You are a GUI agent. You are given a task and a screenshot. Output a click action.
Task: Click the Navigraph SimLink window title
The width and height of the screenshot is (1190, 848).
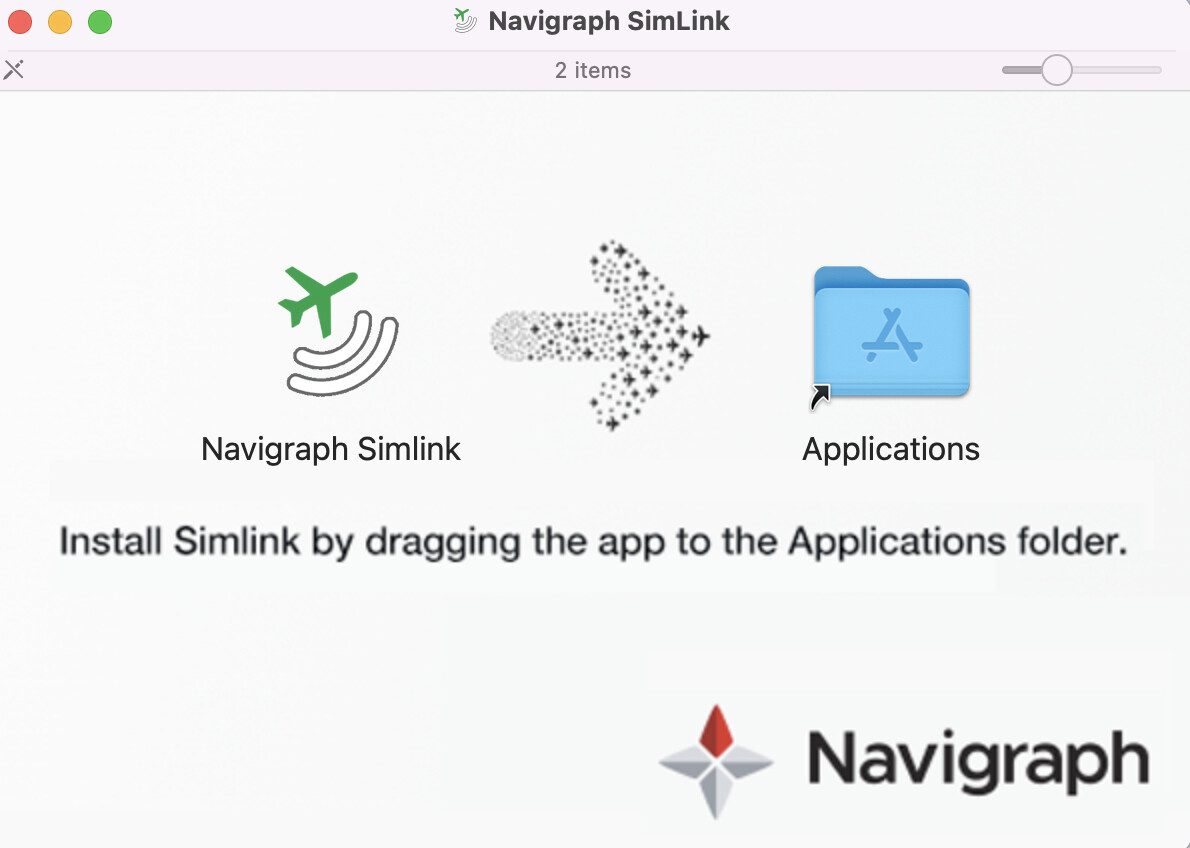607,20
